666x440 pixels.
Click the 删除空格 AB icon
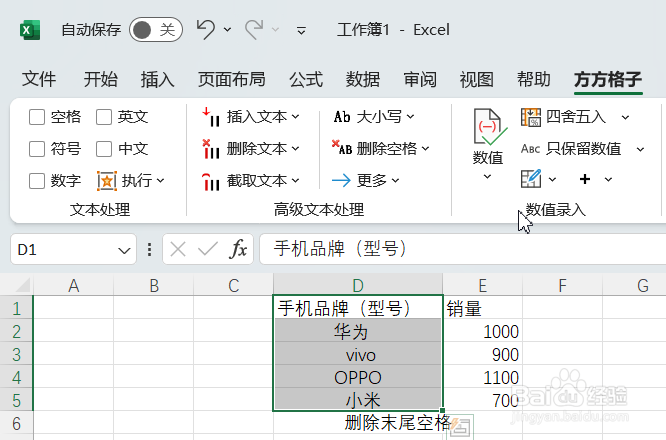click(x=342, y=148)
